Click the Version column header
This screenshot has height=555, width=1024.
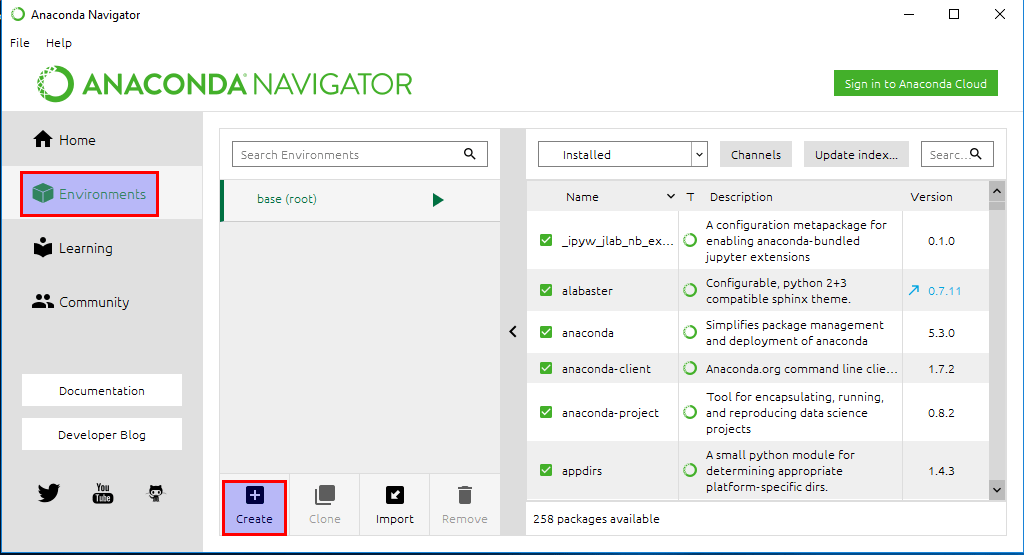point(931,197)
